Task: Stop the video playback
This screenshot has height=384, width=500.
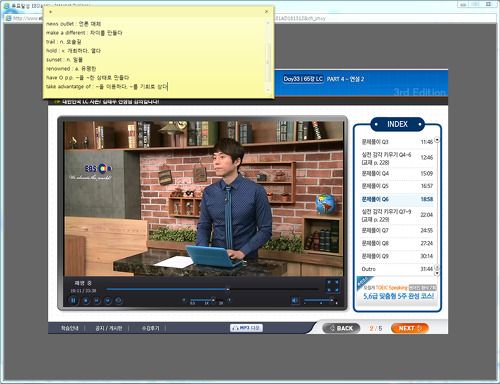Action: 86,301
